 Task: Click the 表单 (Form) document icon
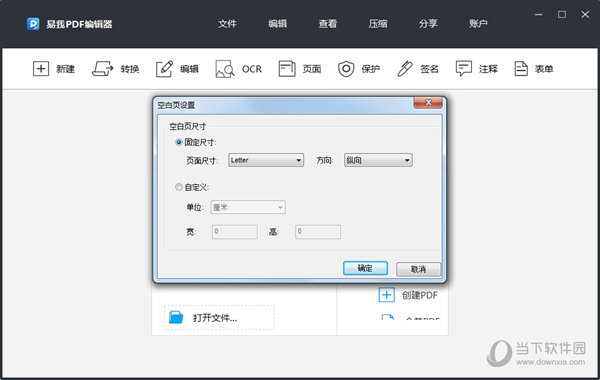521,69
